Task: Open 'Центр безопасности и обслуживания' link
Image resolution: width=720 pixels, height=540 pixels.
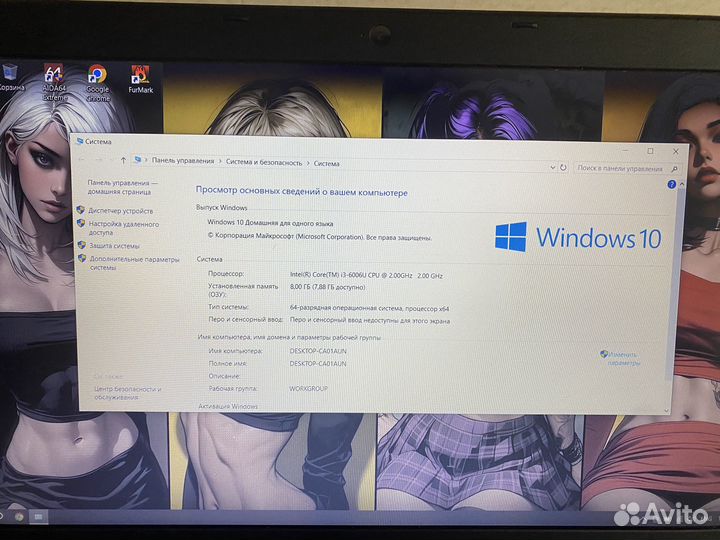Action: [128, 393]
